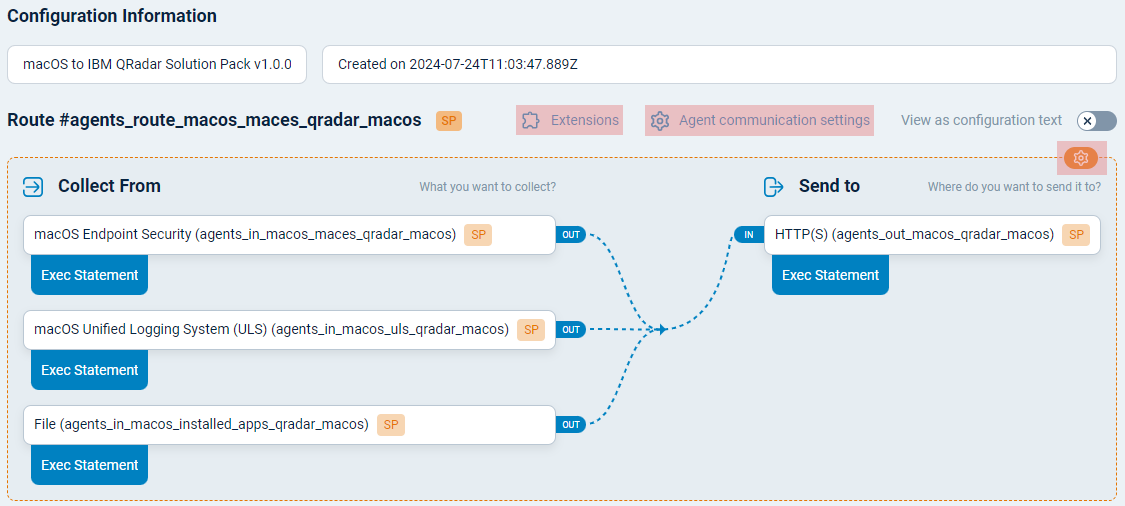This screenshot has width=1125, height=506.
Task: Select the HTTP(S) output node
Action: point(914,235)
